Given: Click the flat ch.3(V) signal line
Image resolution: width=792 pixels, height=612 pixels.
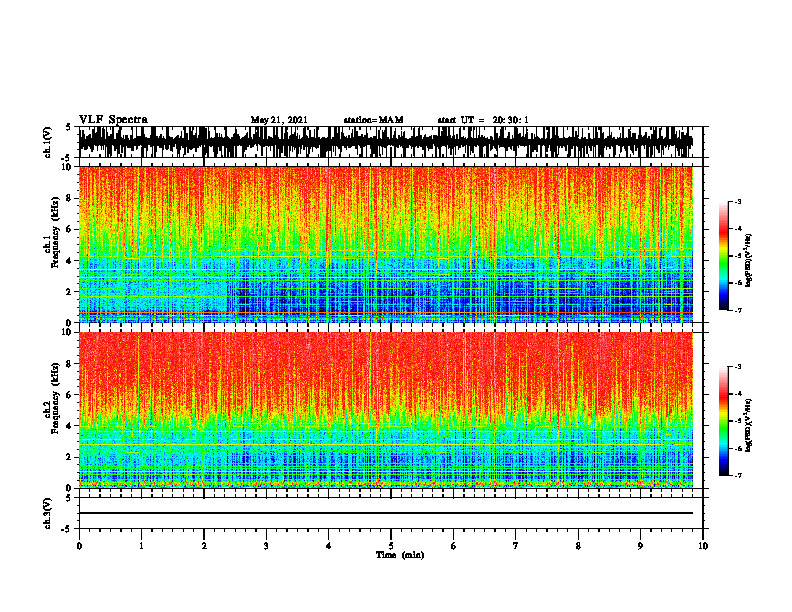Looking at the screenshot, I should click(x=385, y=513).
